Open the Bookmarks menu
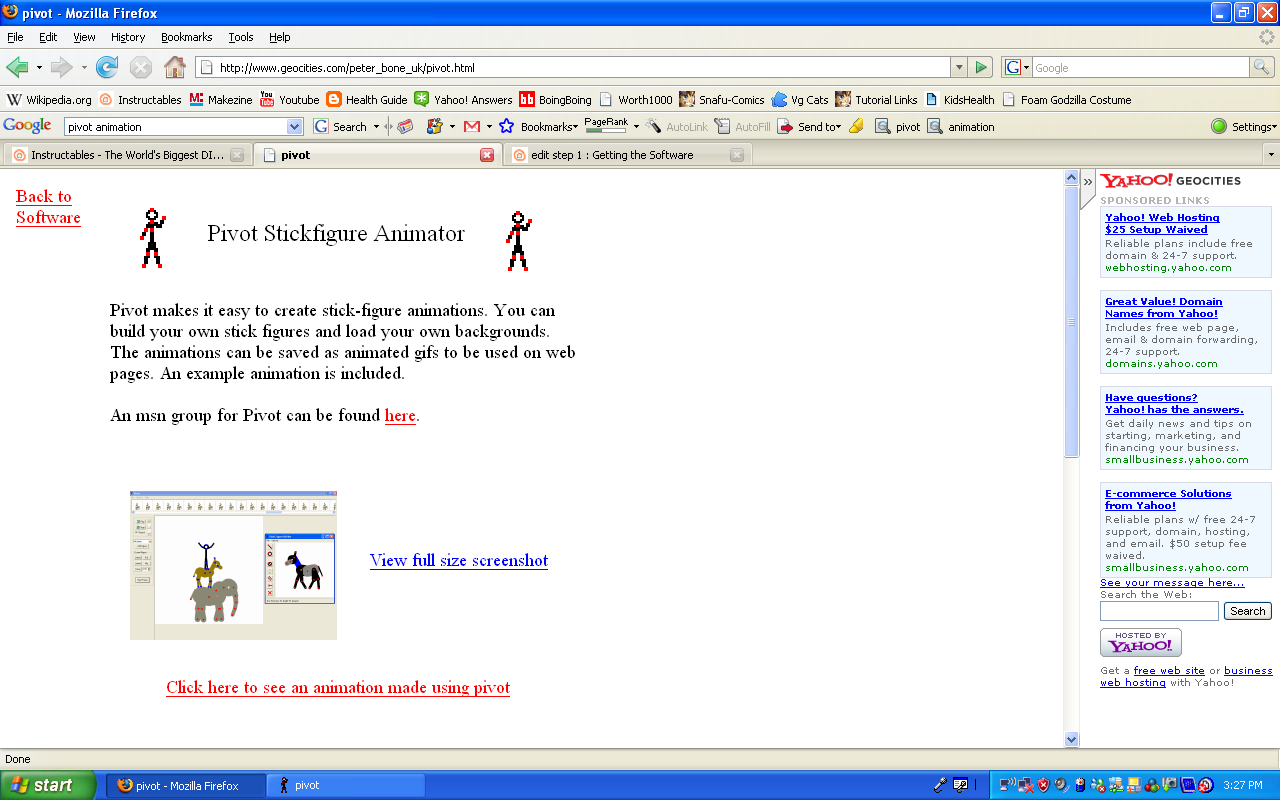1280x800 pixels. coord(186,37)
